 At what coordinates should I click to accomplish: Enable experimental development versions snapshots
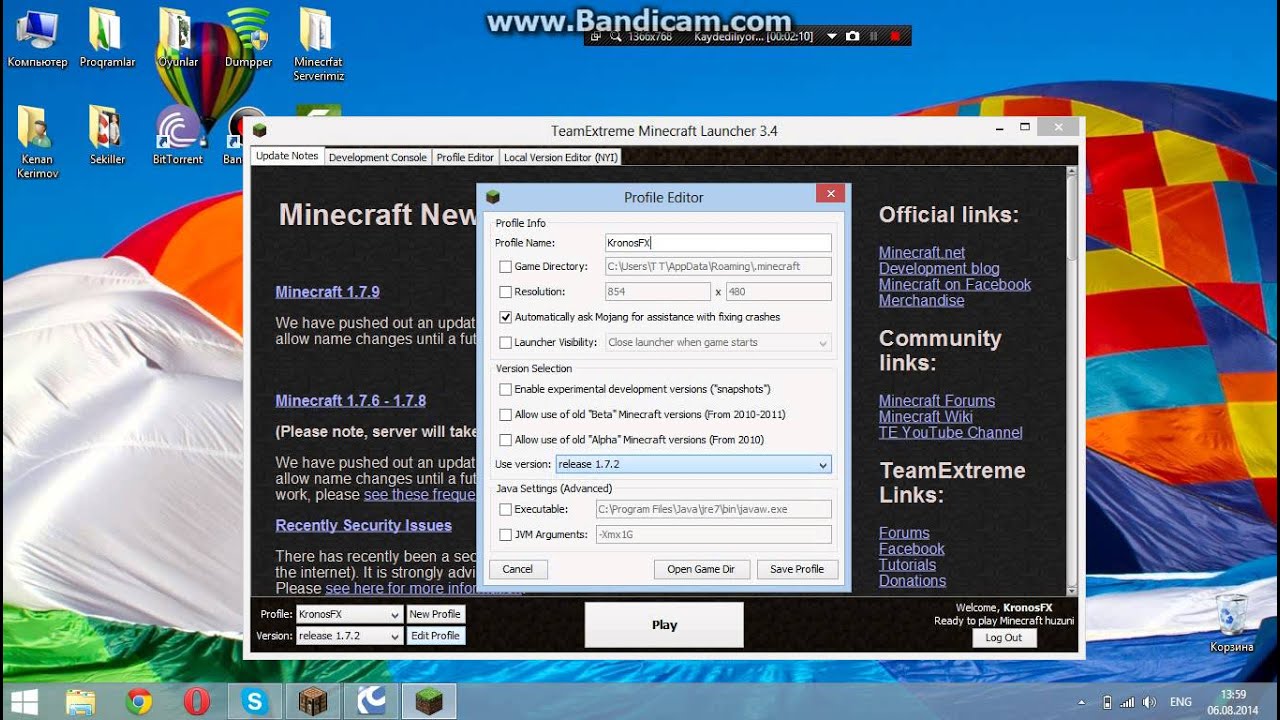[x=505, y=389]
